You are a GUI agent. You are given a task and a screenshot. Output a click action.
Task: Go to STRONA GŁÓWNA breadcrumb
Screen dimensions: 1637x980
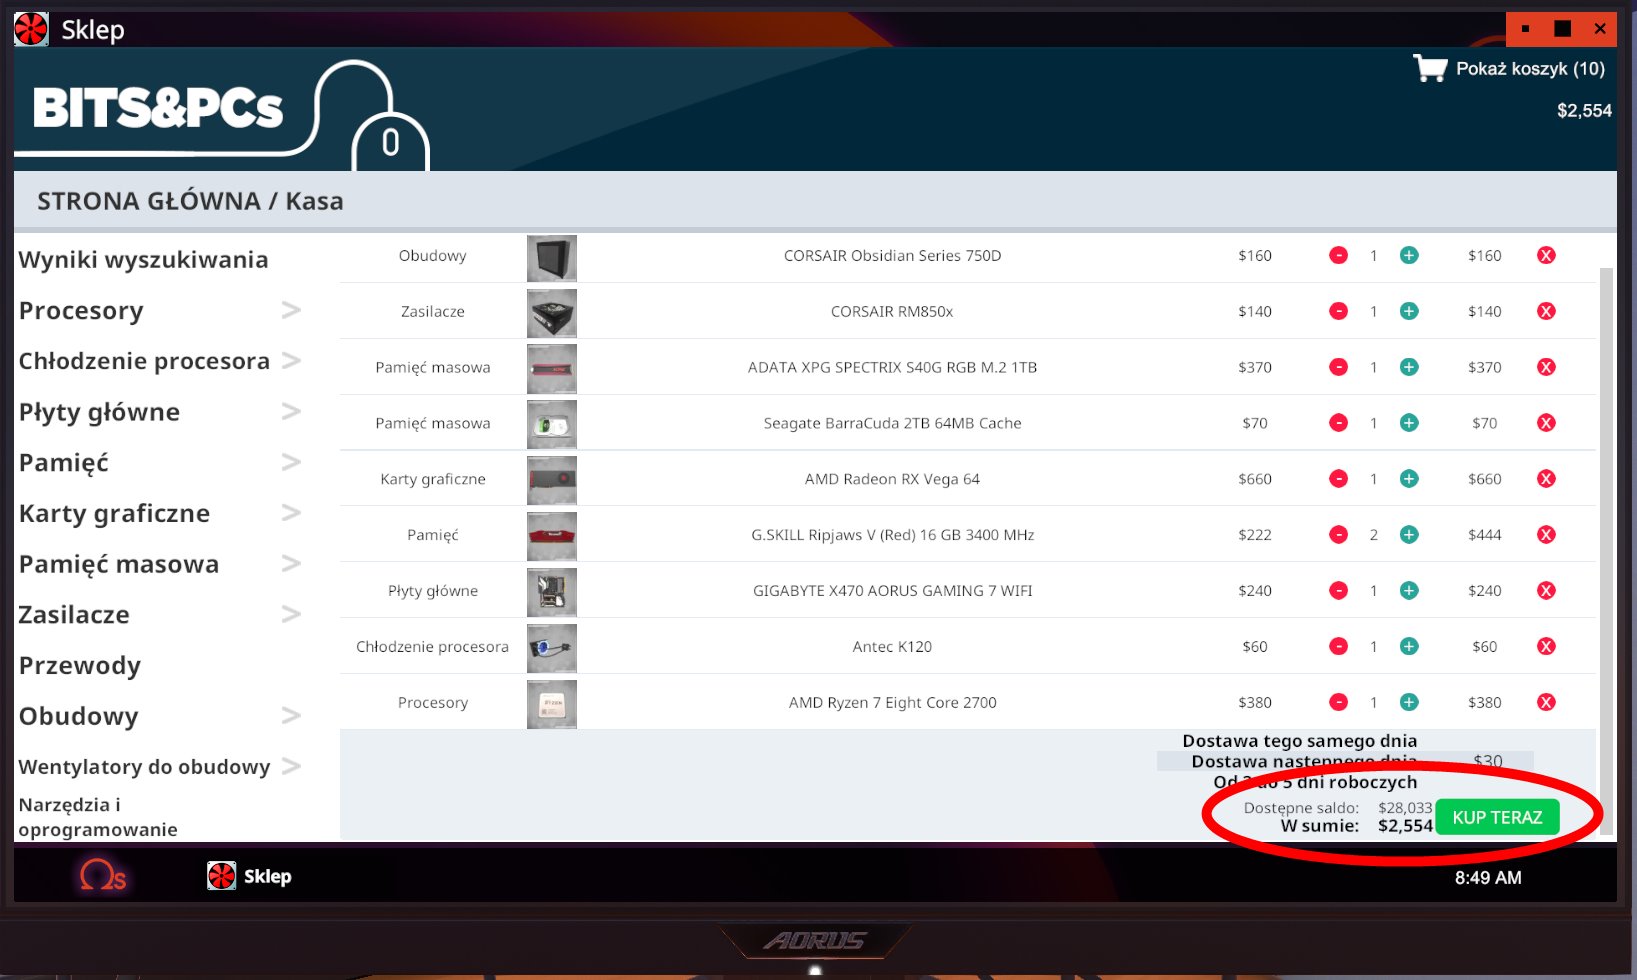point(149,201)
